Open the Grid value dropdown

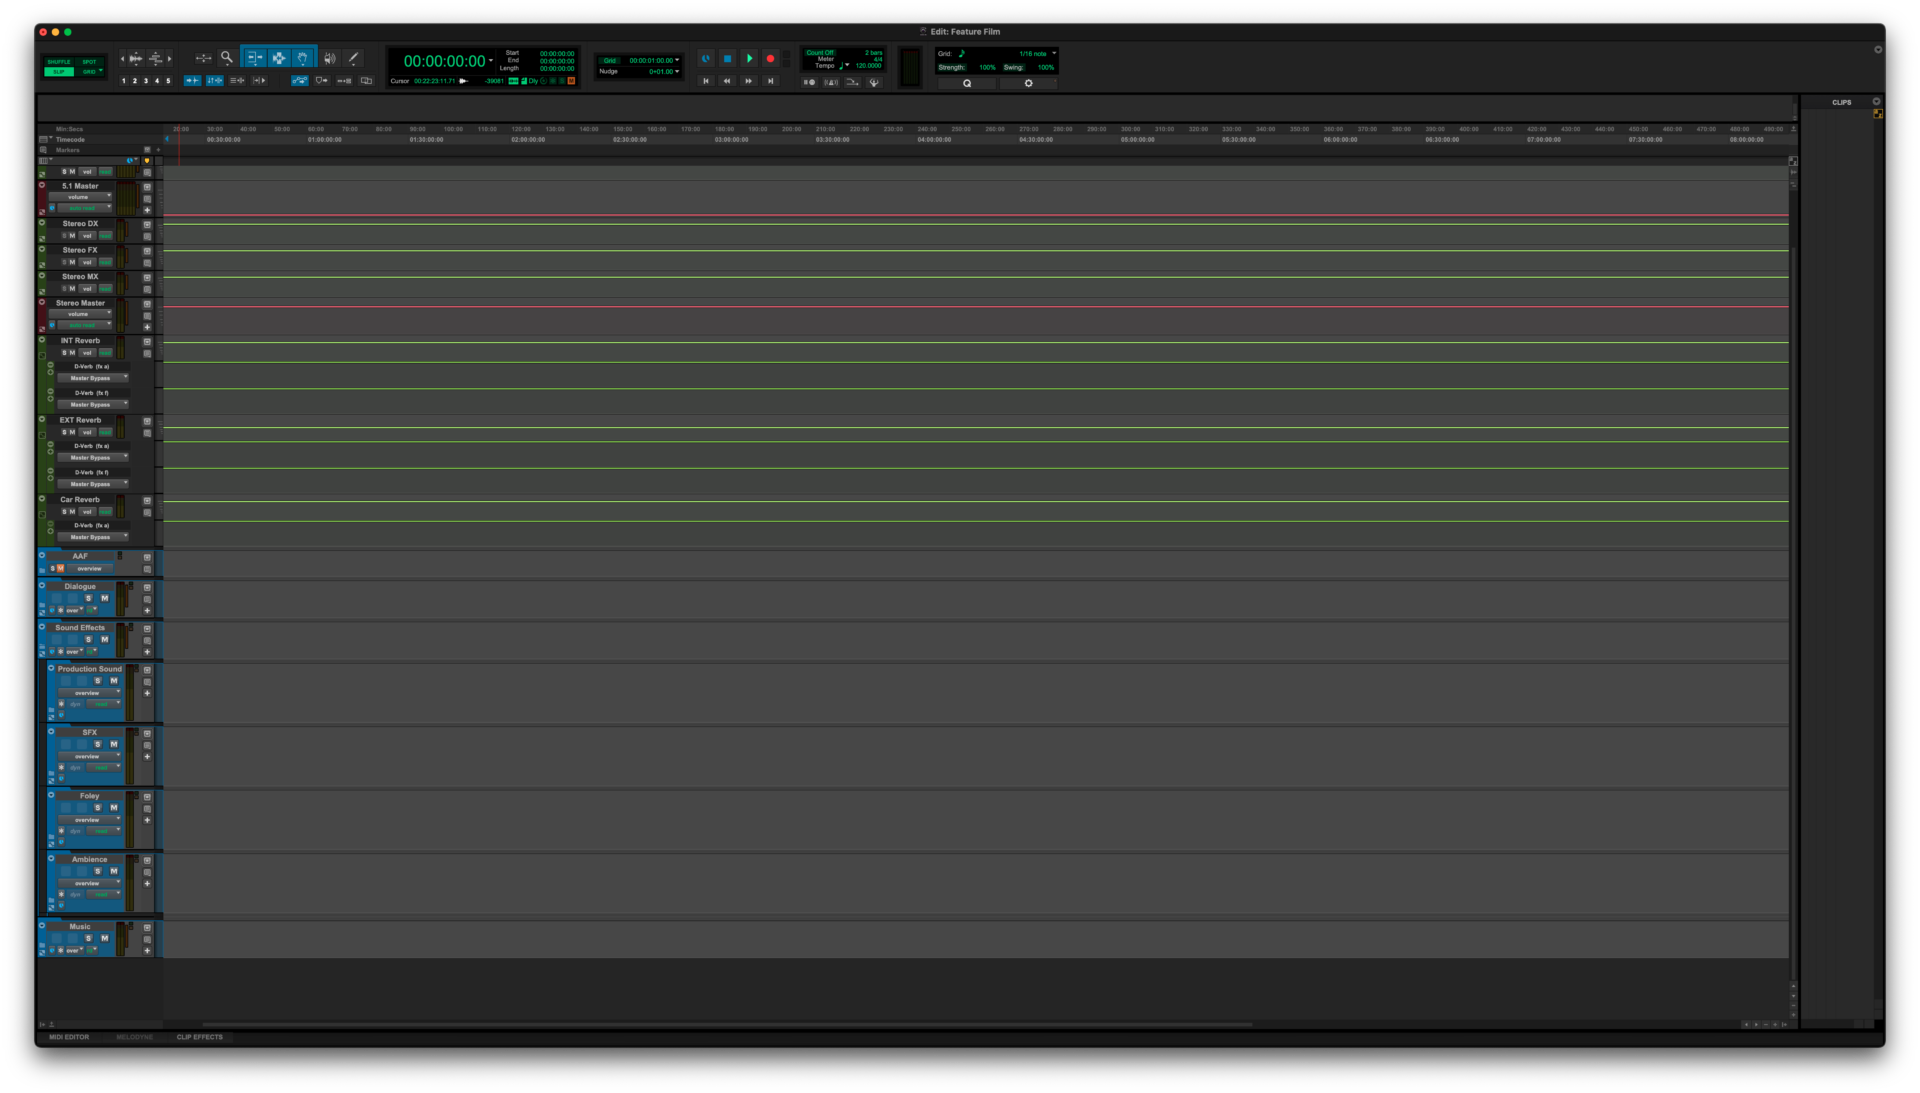[x=677, y=60]
